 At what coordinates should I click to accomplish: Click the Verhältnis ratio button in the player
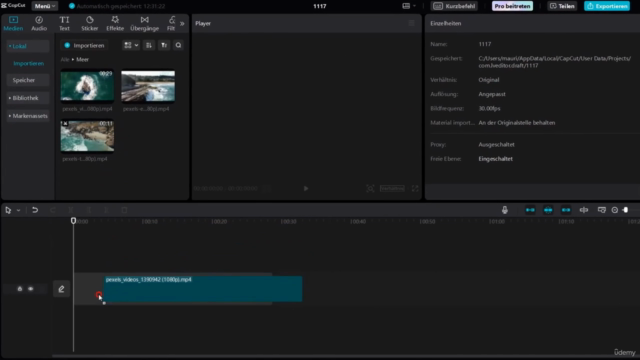392,188
